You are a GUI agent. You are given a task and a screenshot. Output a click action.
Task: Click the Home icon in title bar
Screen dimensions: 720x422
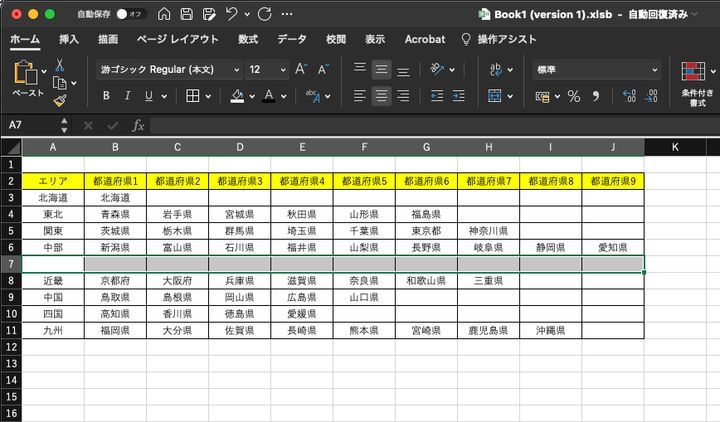coord(163,15)
